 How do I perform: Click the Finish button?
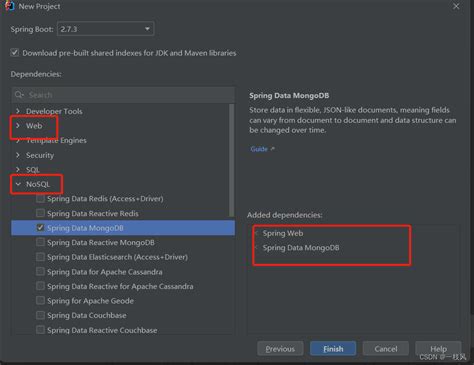(333, 349)
